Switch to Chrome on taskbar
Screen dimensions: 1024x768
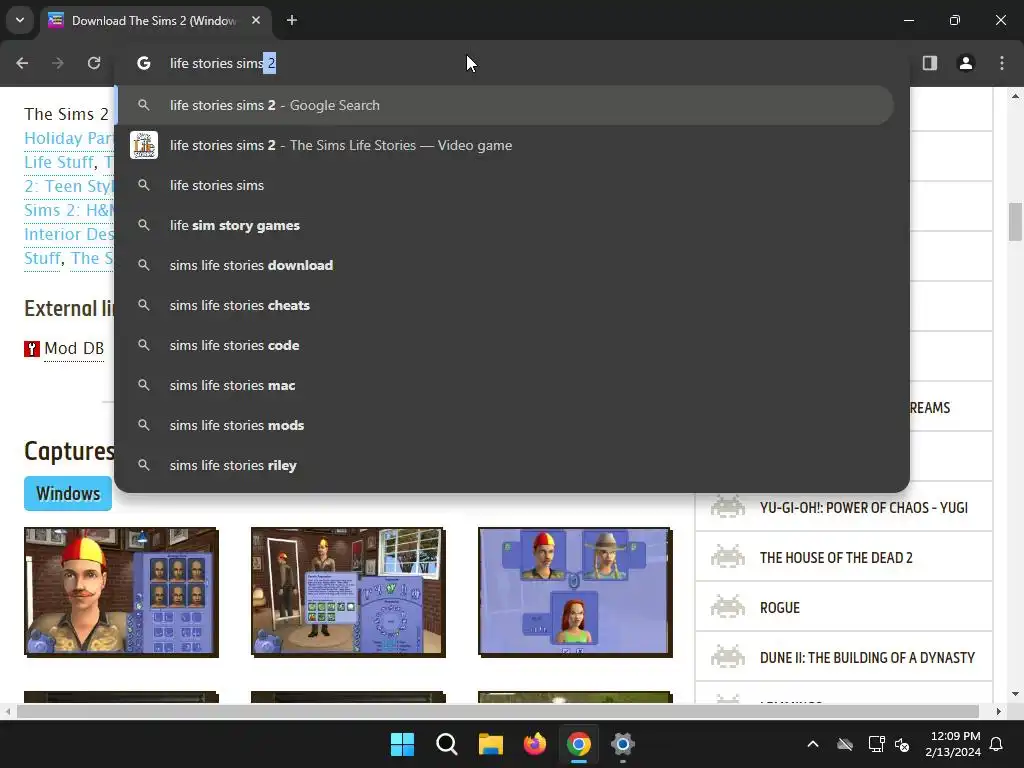[x=579, y=744]
